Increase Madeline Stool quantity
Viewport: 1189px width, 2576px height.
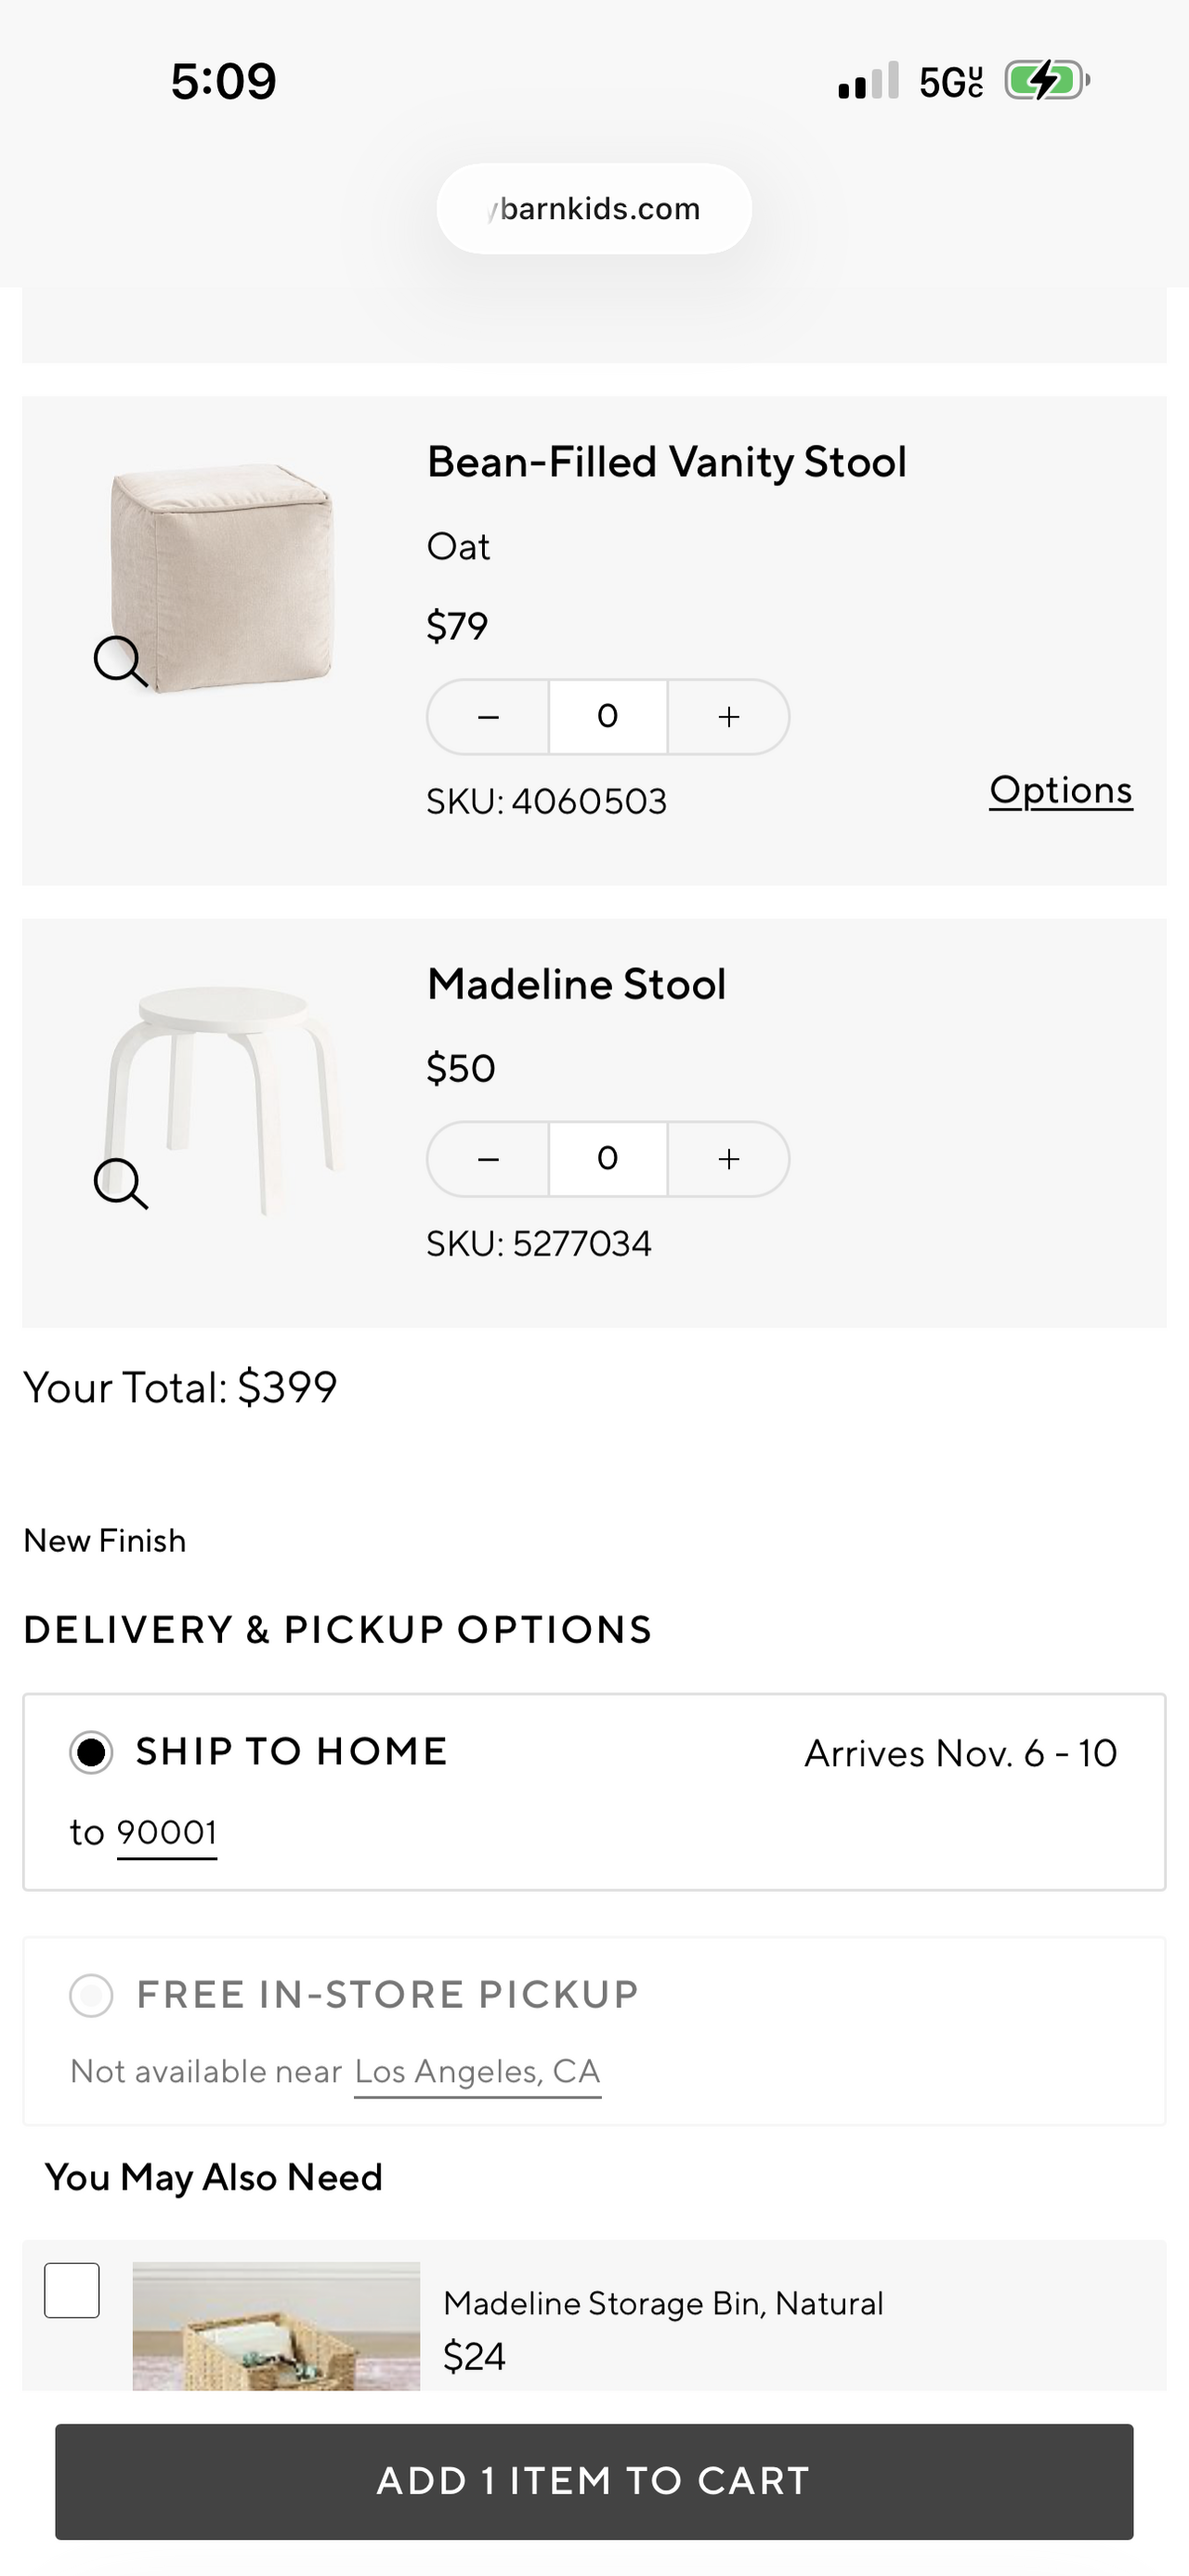(x=729, y=1159)
